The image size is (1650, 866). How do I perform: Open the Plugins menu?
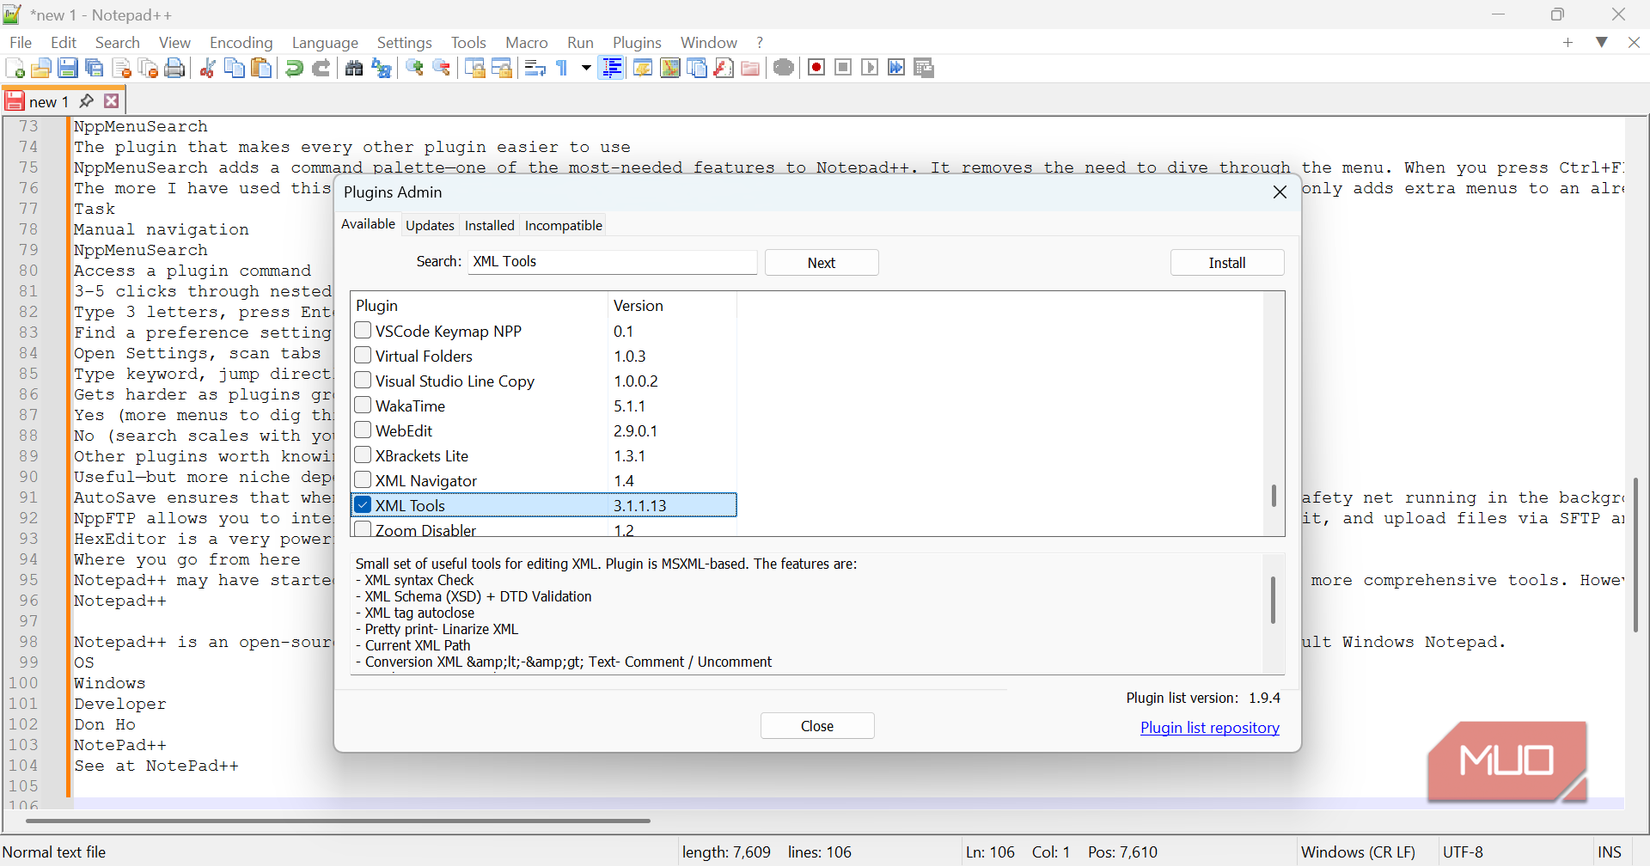(637, 42)
